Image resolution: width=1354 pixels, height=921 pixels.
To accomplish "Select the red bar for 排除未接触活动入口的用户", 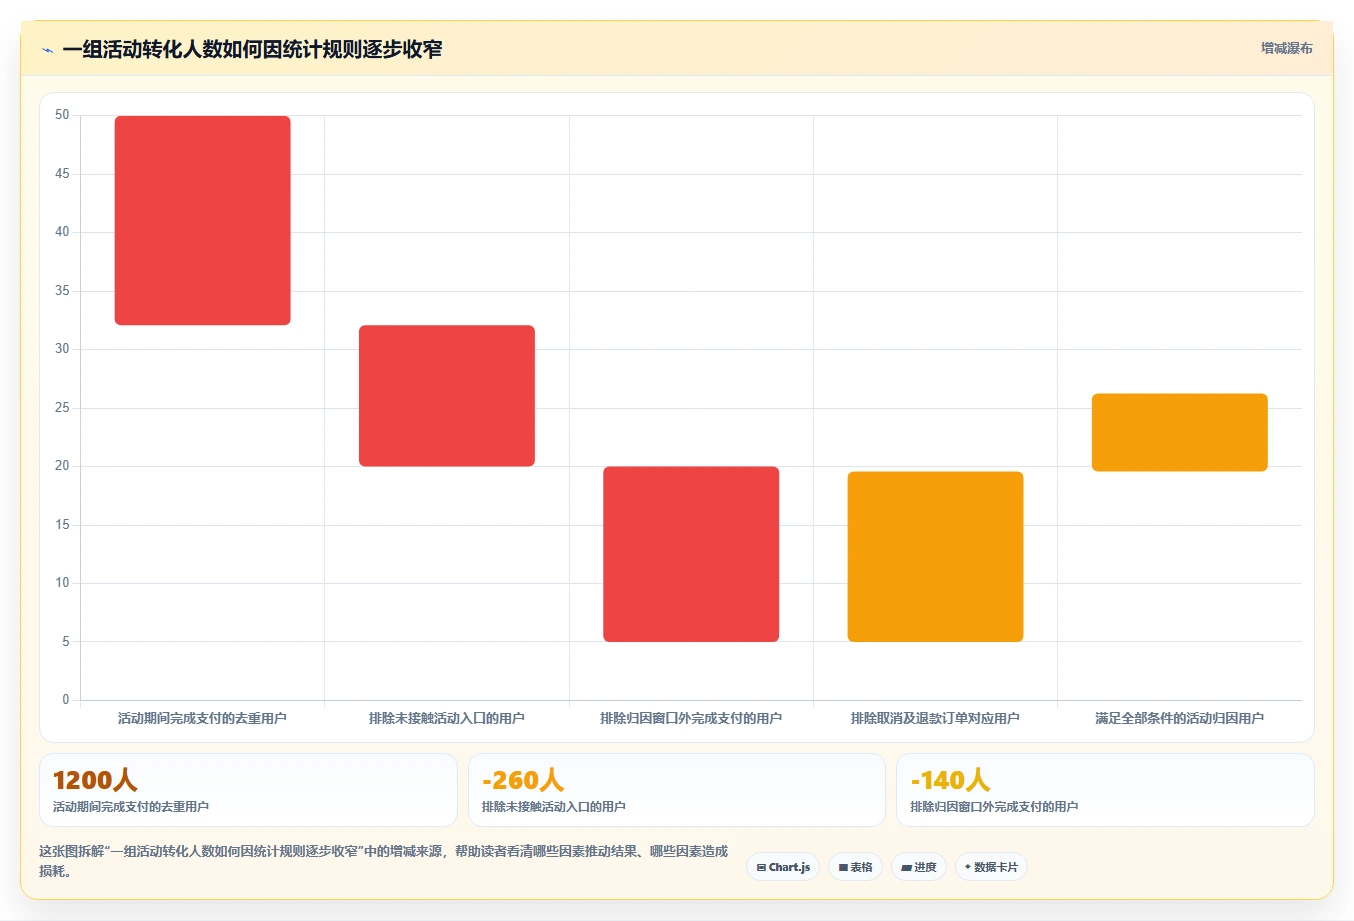I will pyautogui.click(x=447, y=396).
